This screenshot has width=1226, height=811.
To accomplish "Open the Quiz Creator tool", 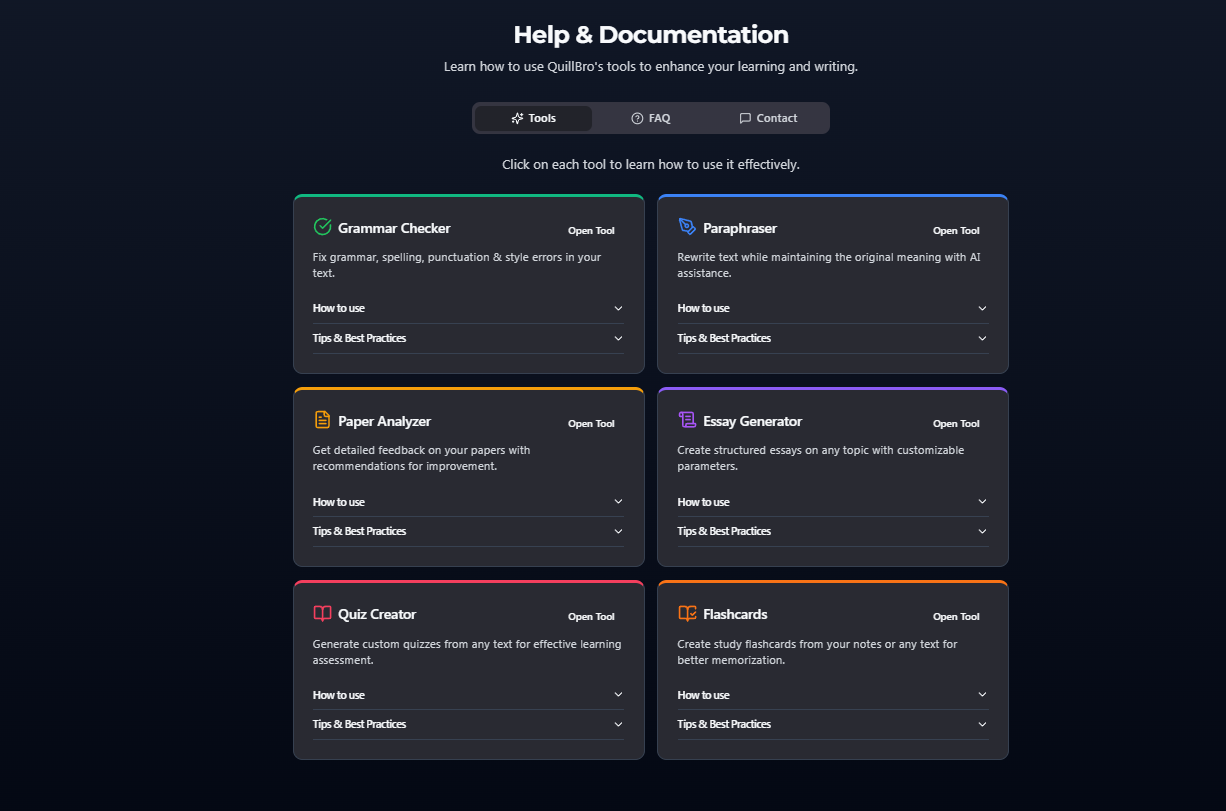I will pyautogui.click(x=591, y=617).
